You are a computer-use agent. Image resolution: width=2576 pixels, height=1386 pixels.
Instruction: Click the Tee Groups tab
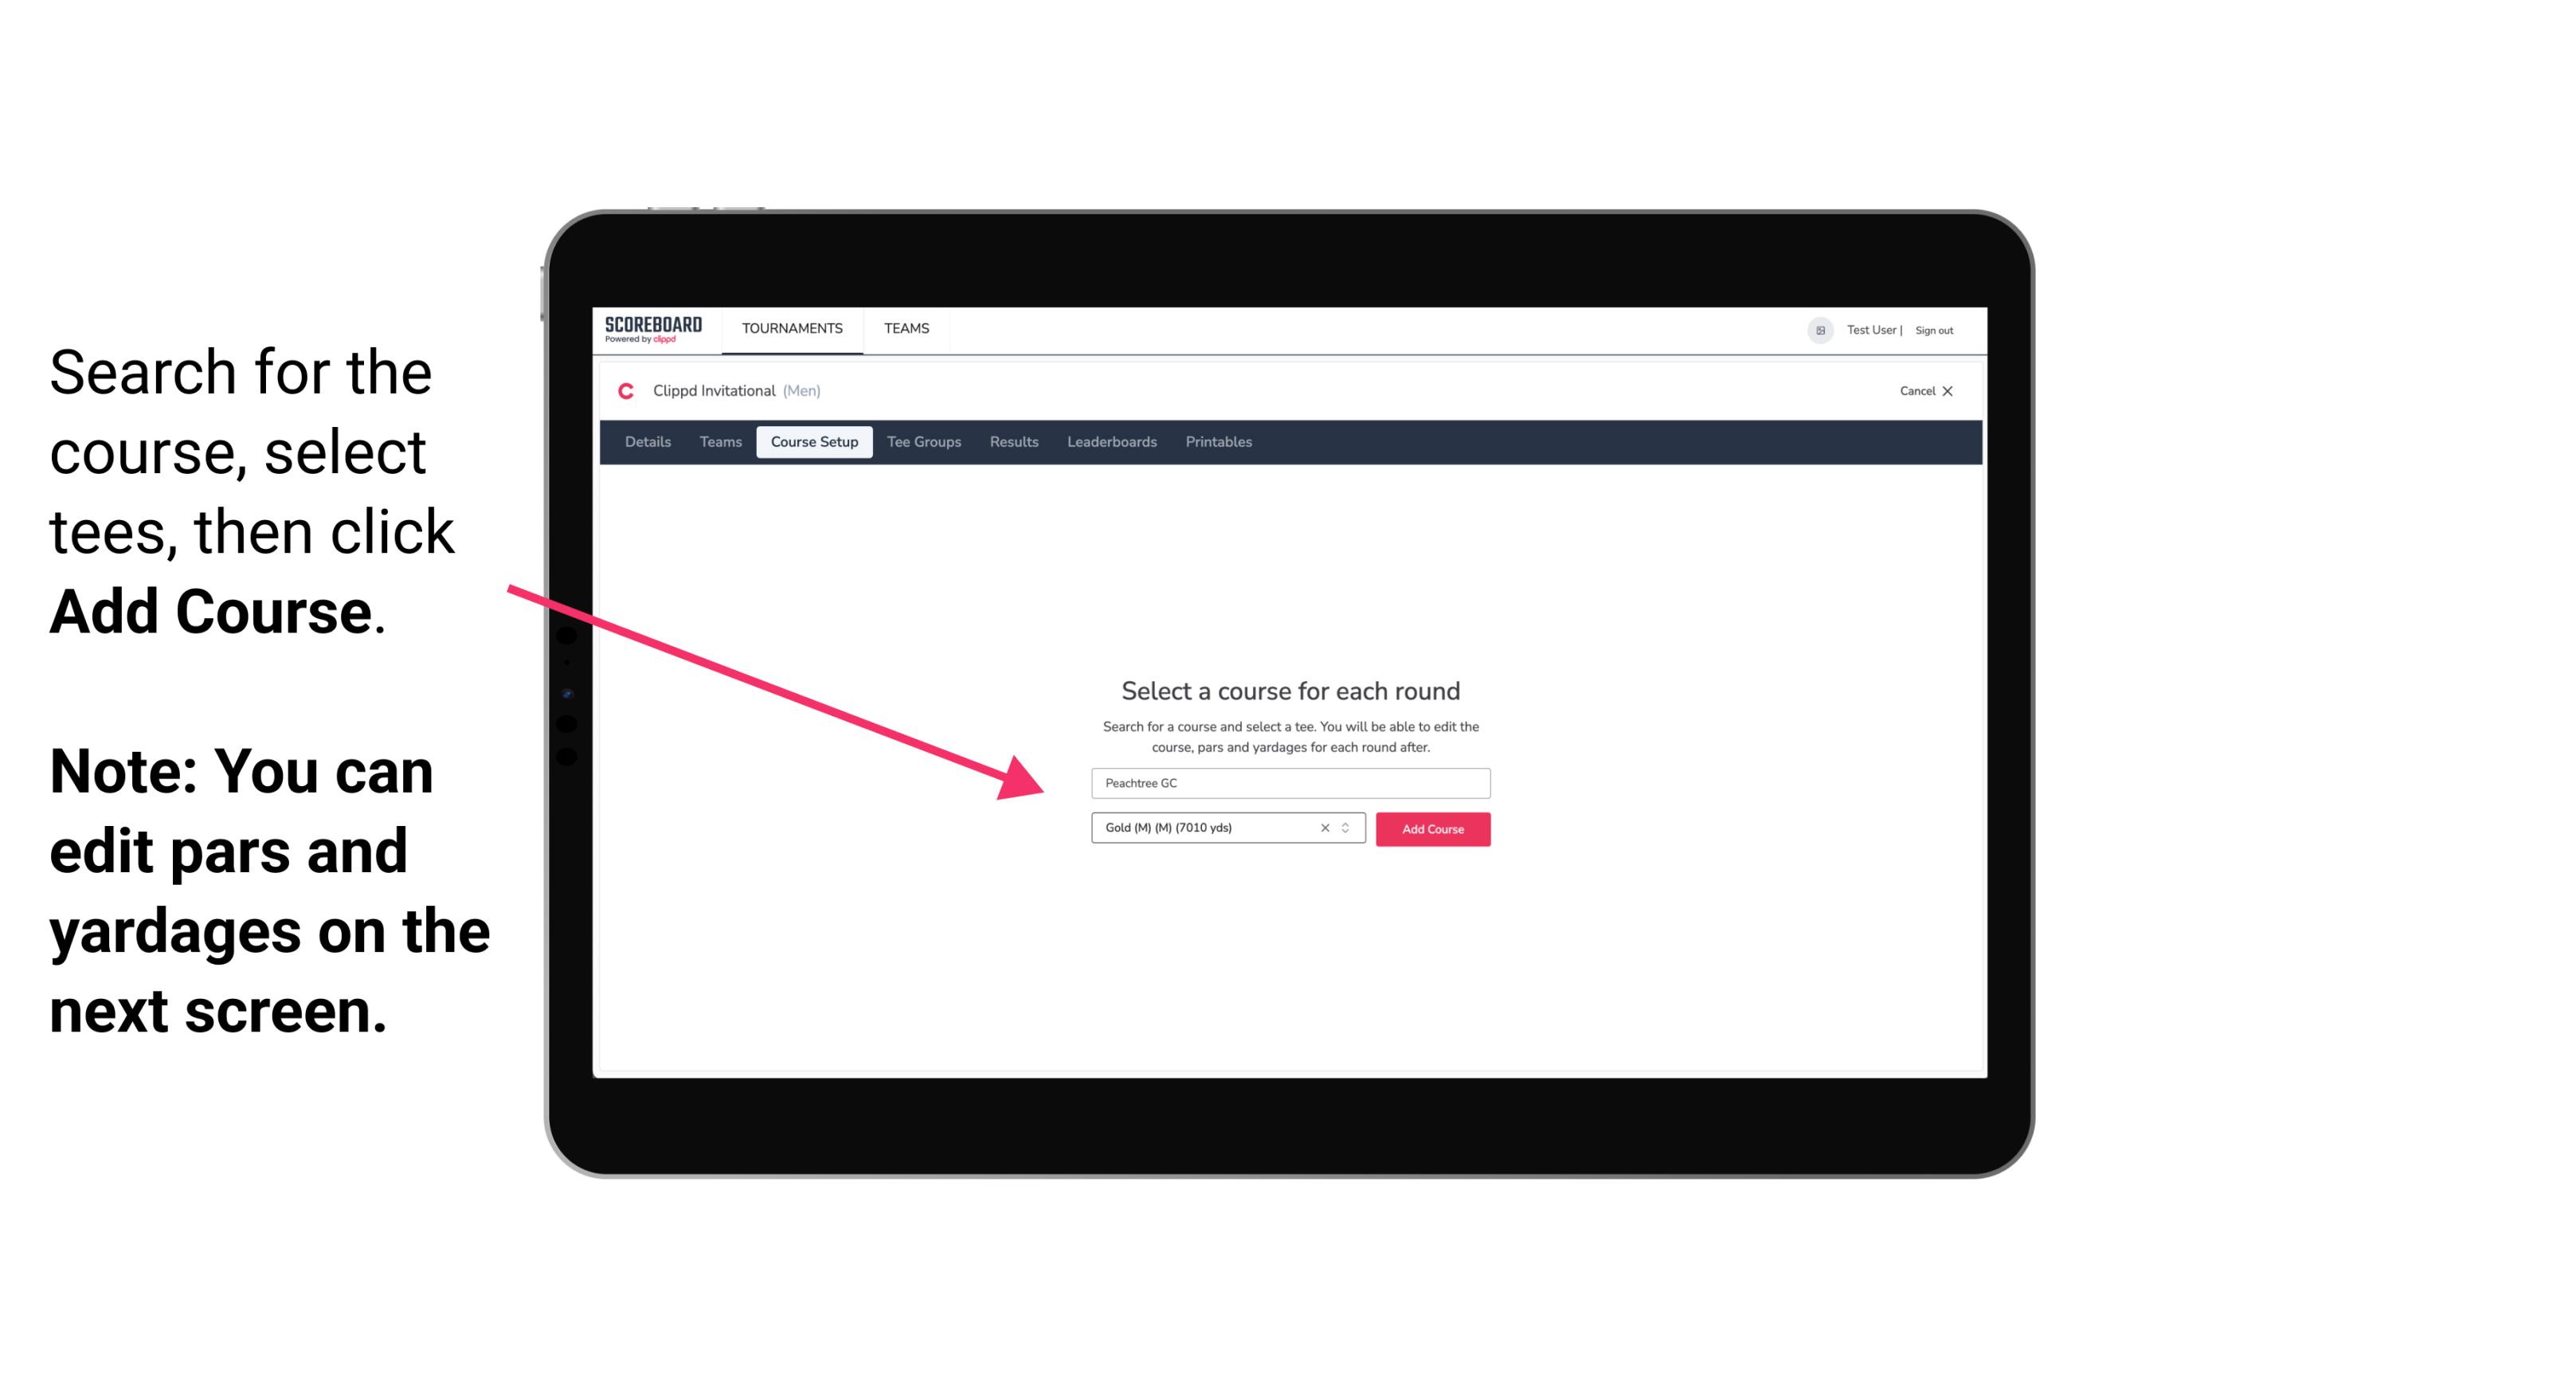(923, 442)
